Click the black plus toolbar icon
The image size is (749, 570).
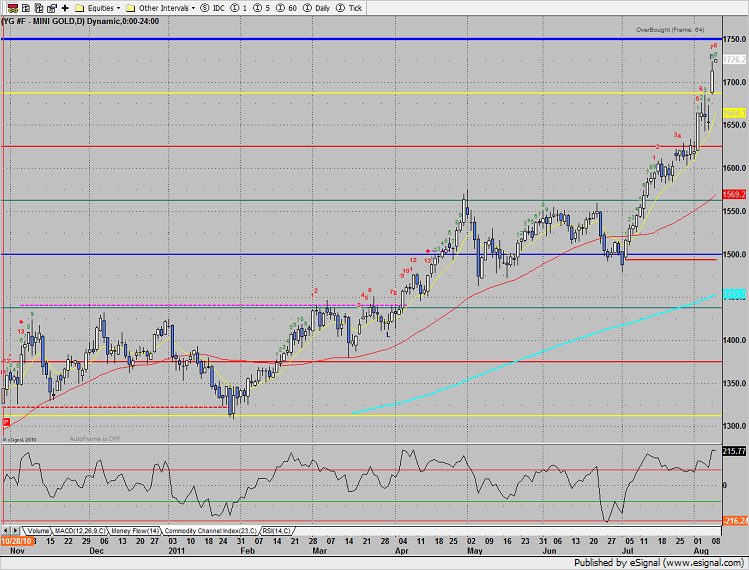pyautogui.click(x=65, y=8)
